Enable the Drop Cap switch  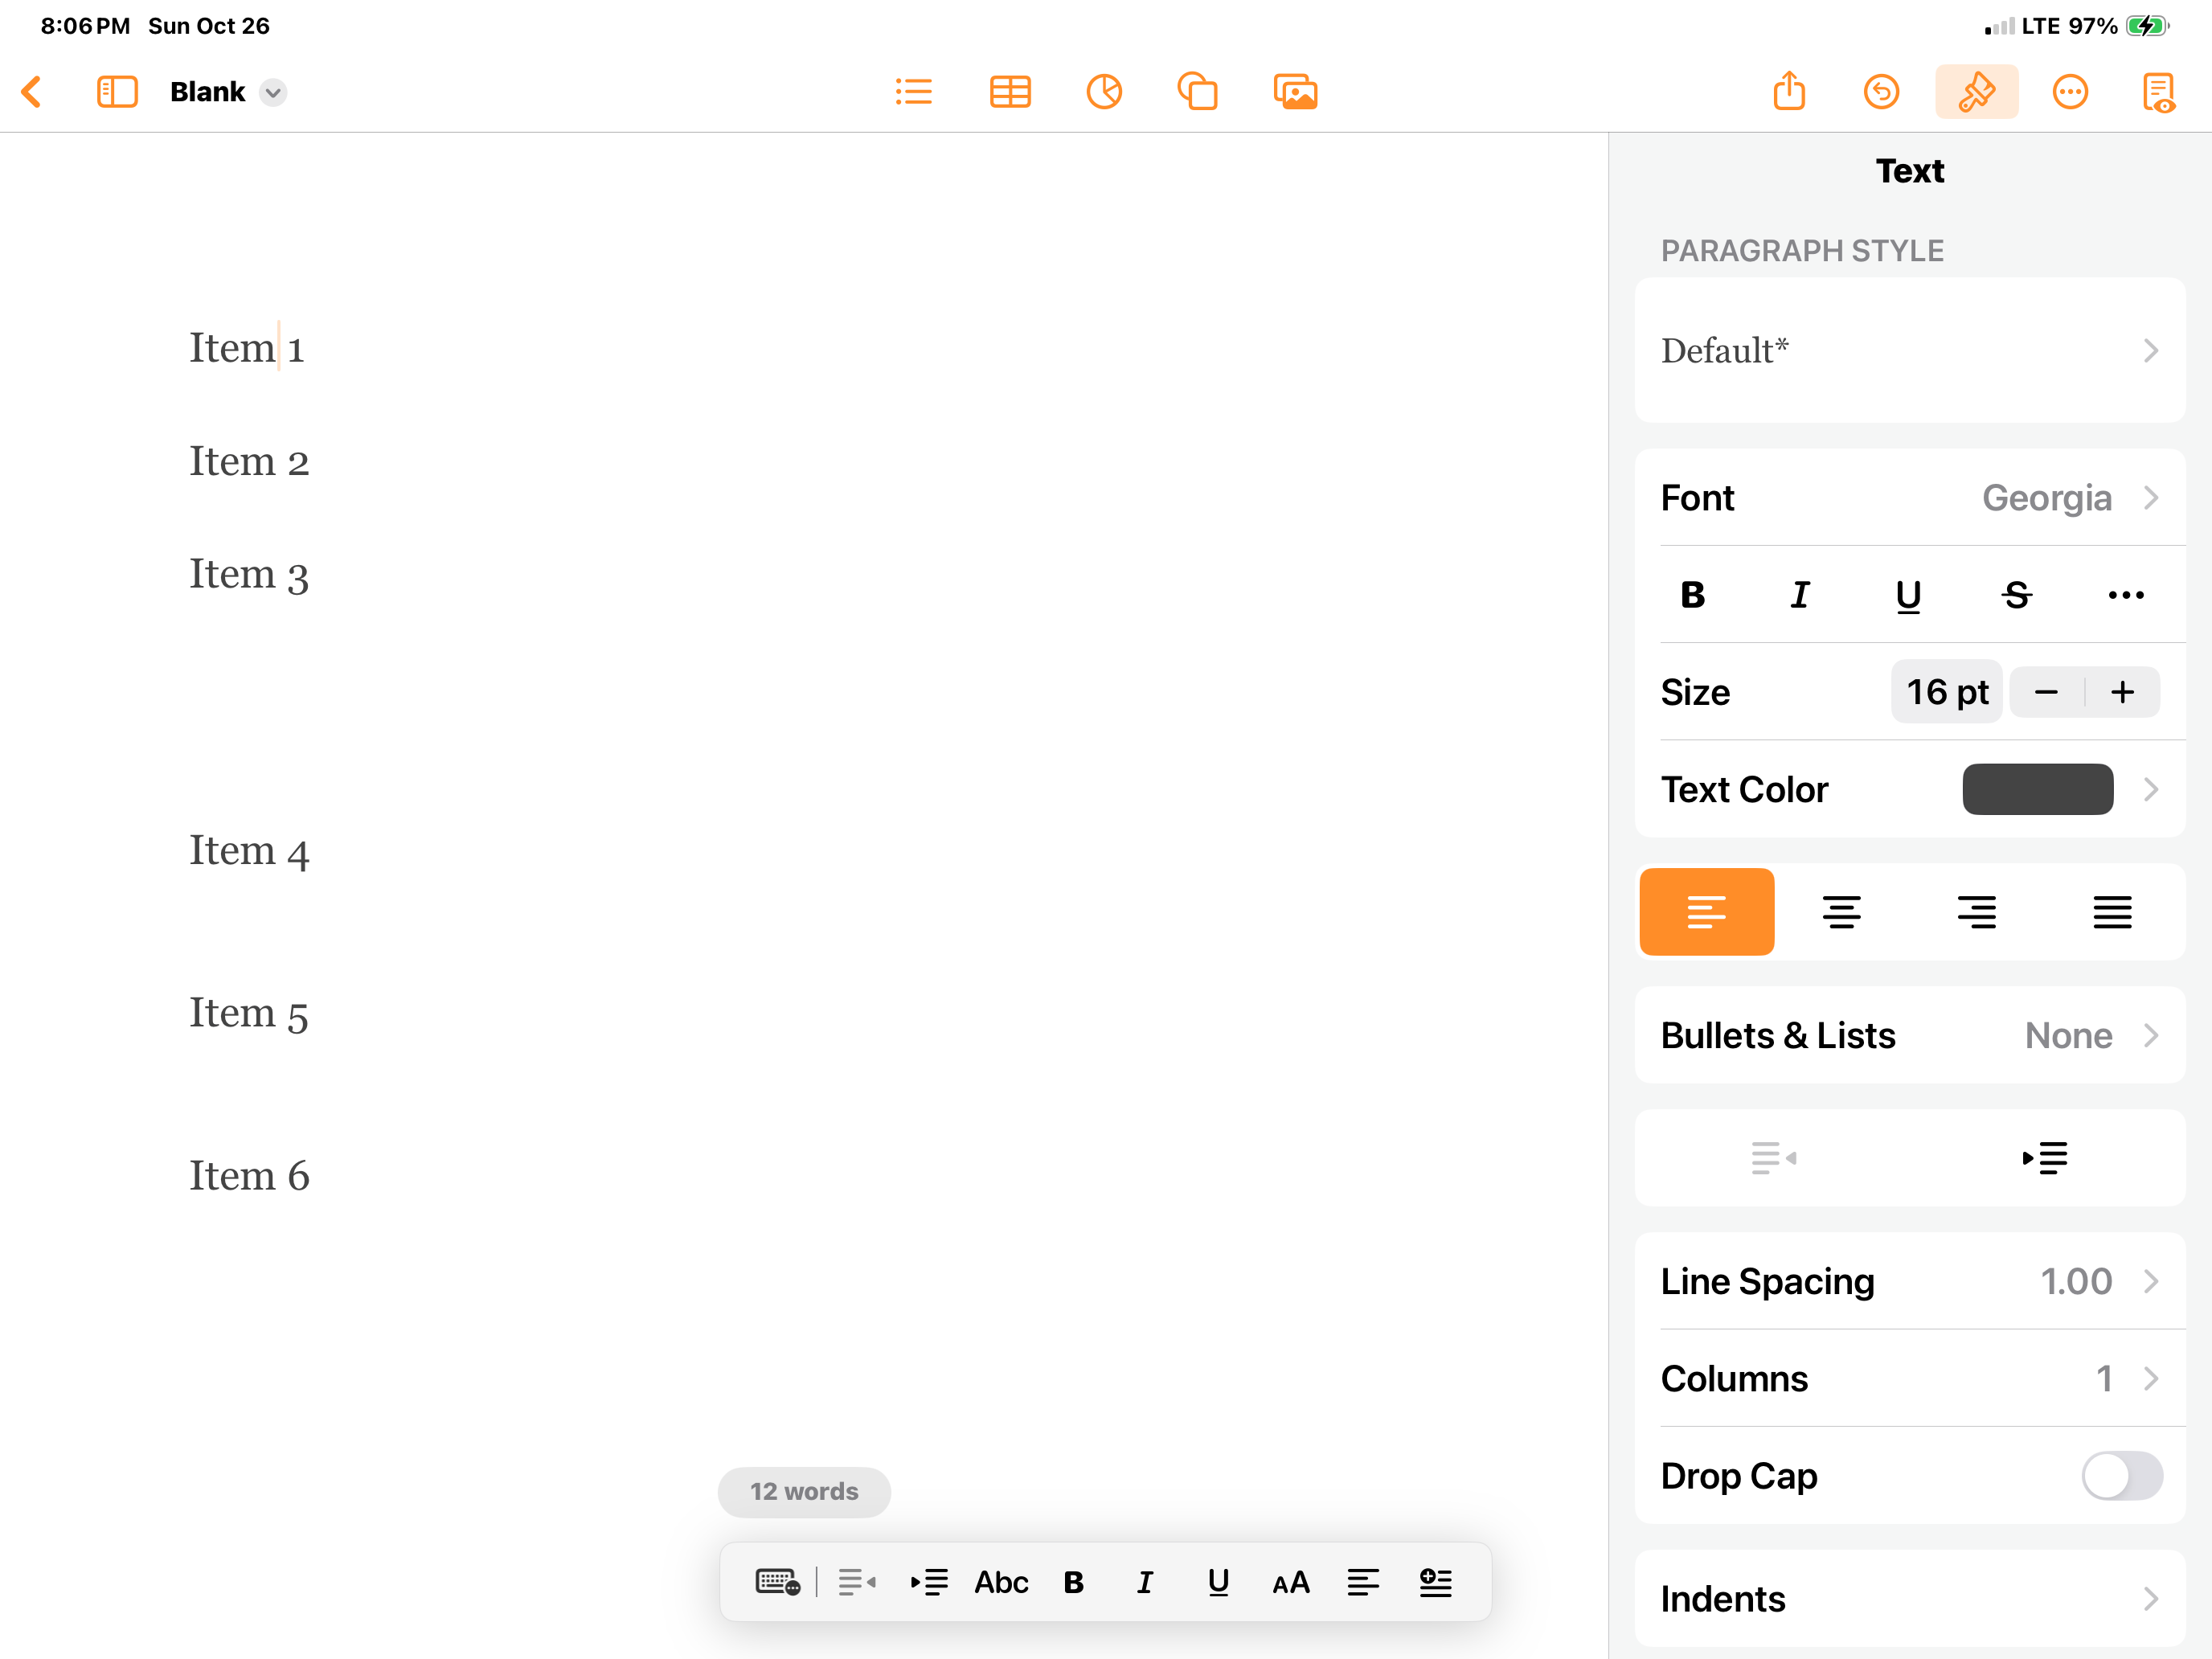[2121, 1476]
